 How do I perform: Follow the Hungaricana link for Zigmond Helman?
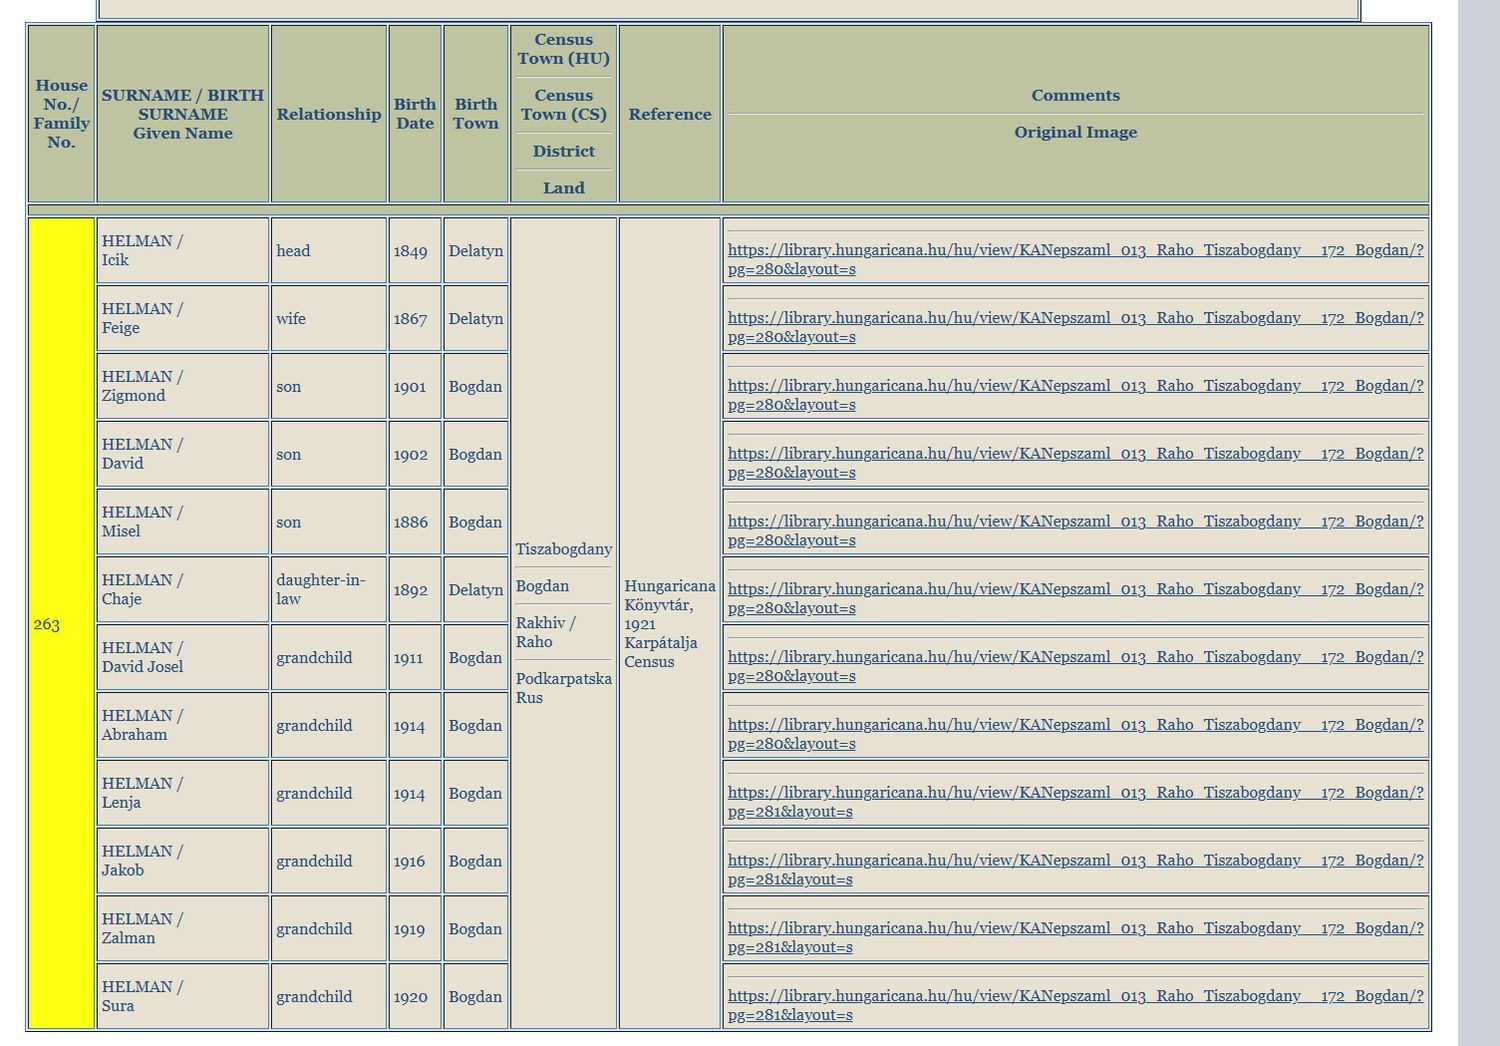click(1075, 395)
